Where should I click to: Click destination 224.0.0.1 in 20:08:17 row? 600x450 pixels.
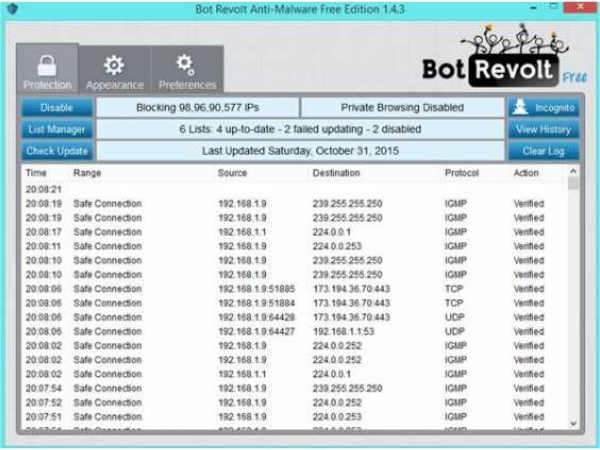click(x=332, y=232)
